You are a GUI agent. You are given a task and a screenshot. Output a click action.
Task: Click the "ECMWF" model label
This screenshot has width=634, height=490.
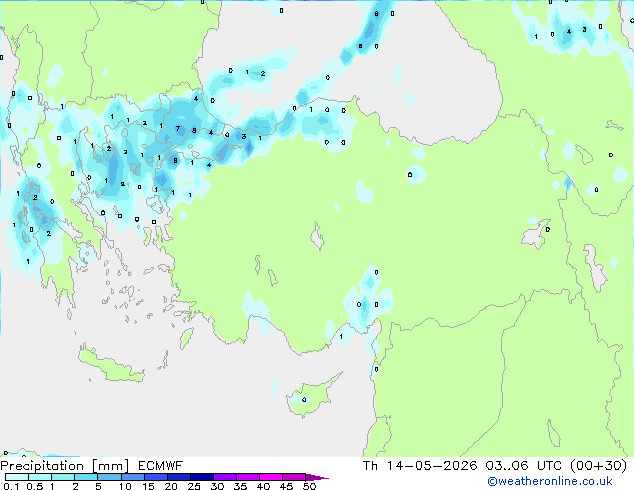(x=161, y=466)
